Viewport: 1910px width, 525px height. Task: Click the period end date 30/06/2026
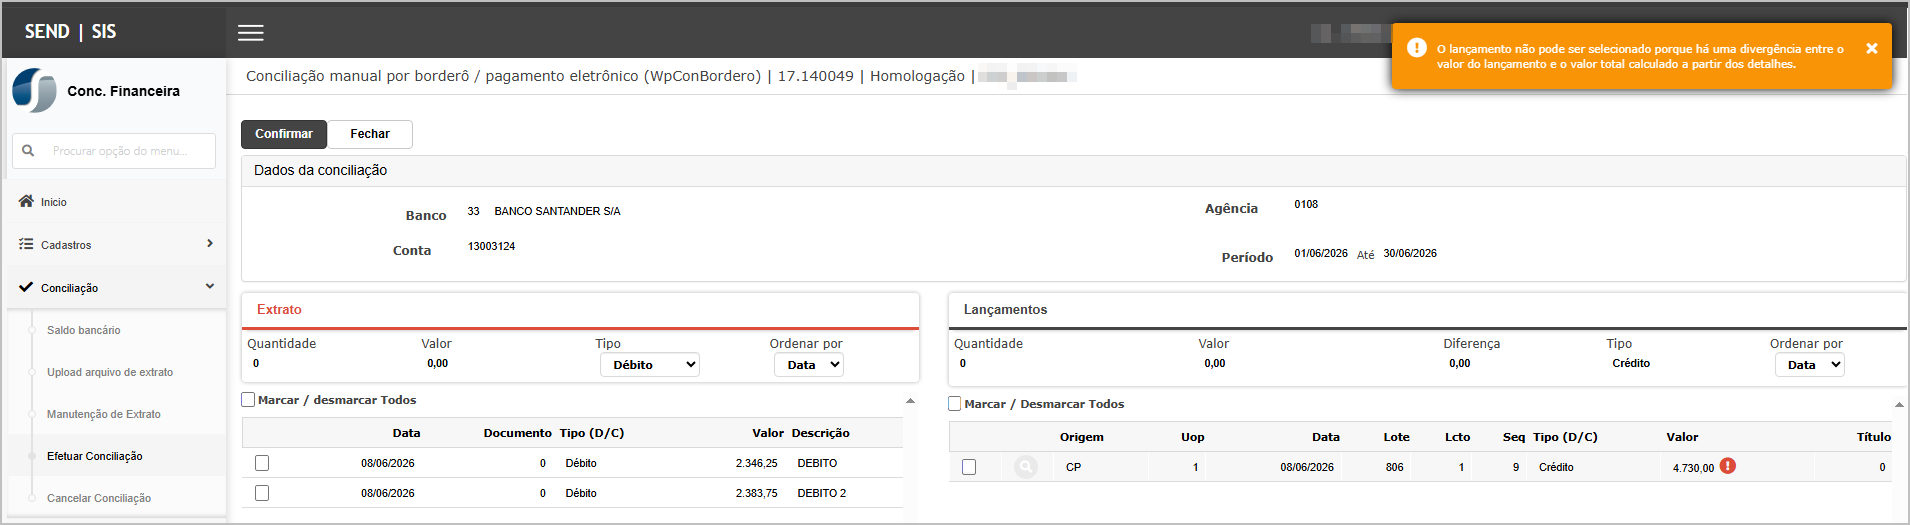[1410, 253]
